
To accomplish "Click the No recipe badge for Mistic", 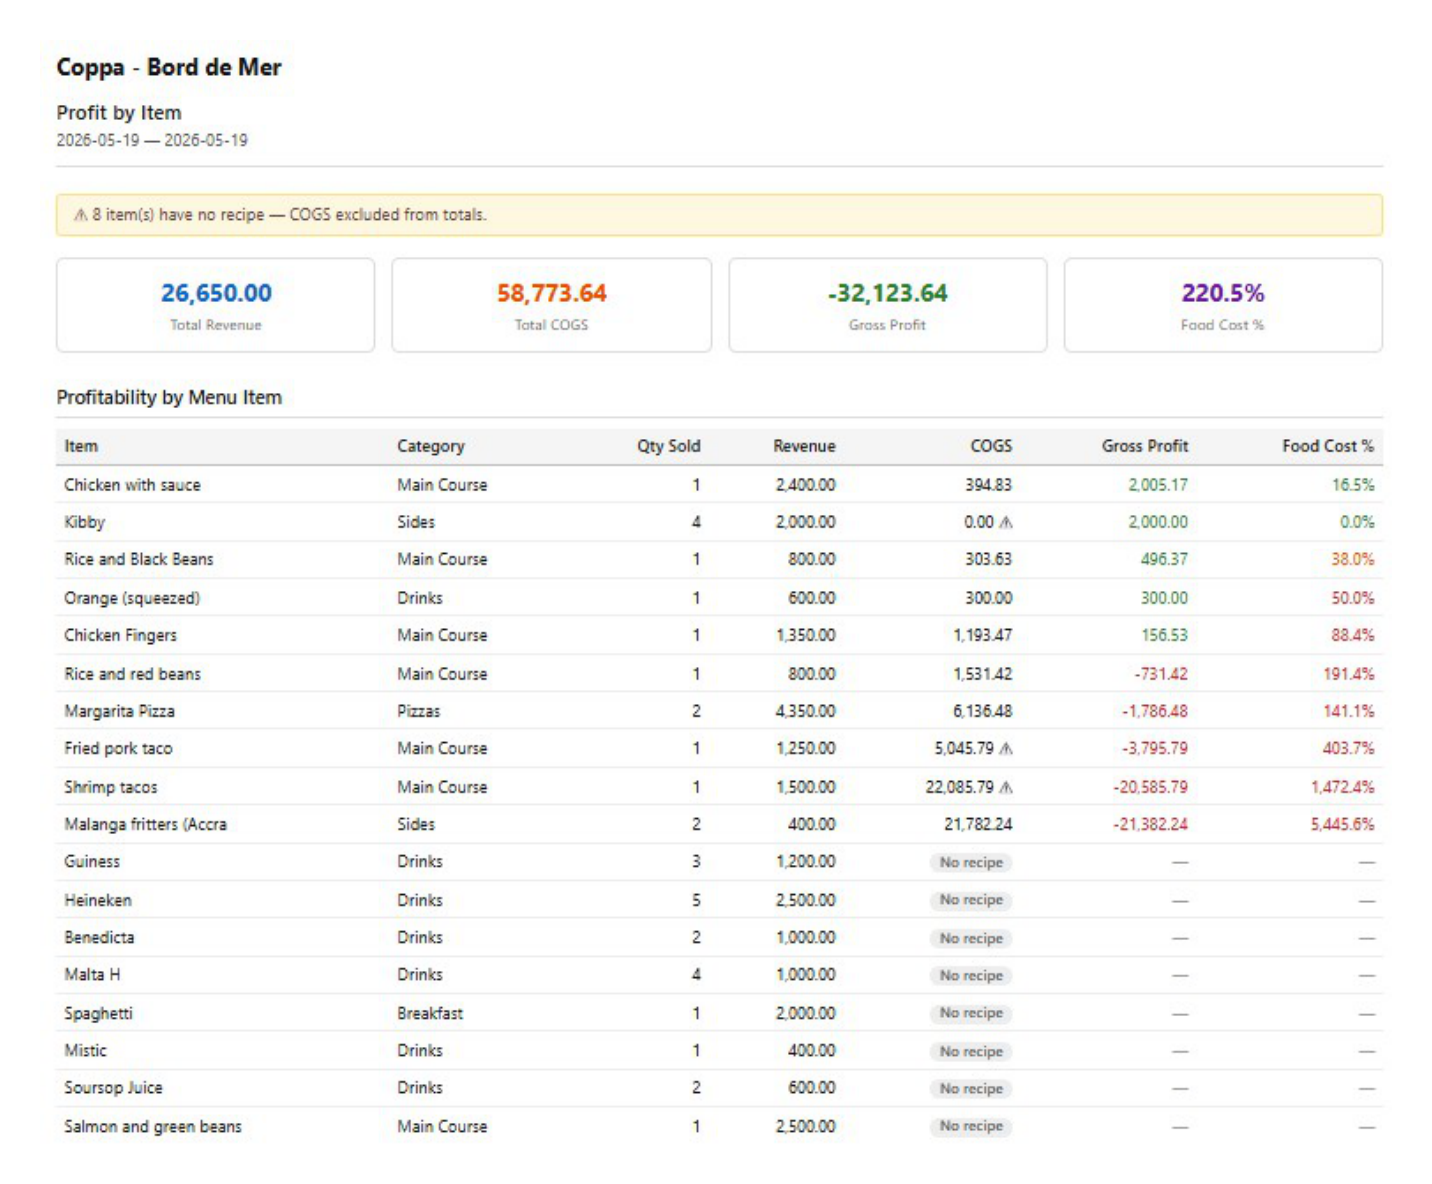I will click(x=971, y=1051).
